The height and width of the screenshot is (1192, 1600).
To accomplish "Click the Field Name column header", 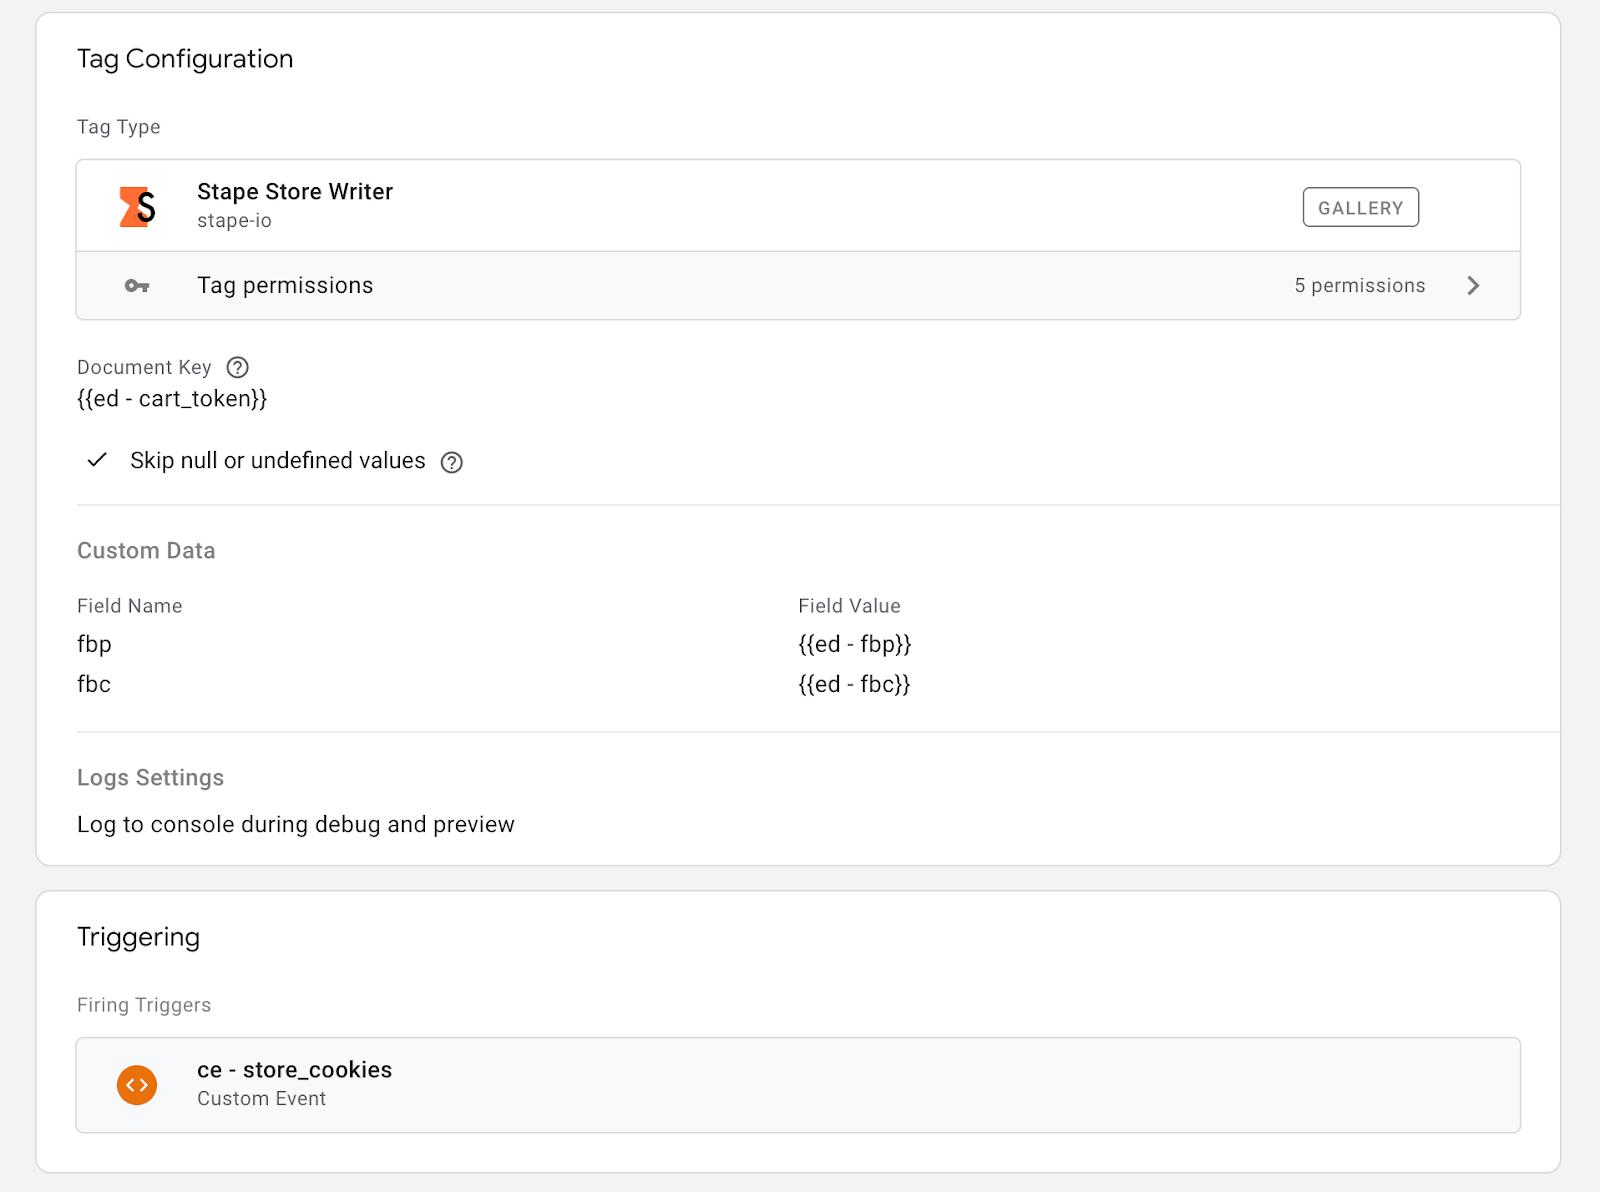I will tap(130, 606).
